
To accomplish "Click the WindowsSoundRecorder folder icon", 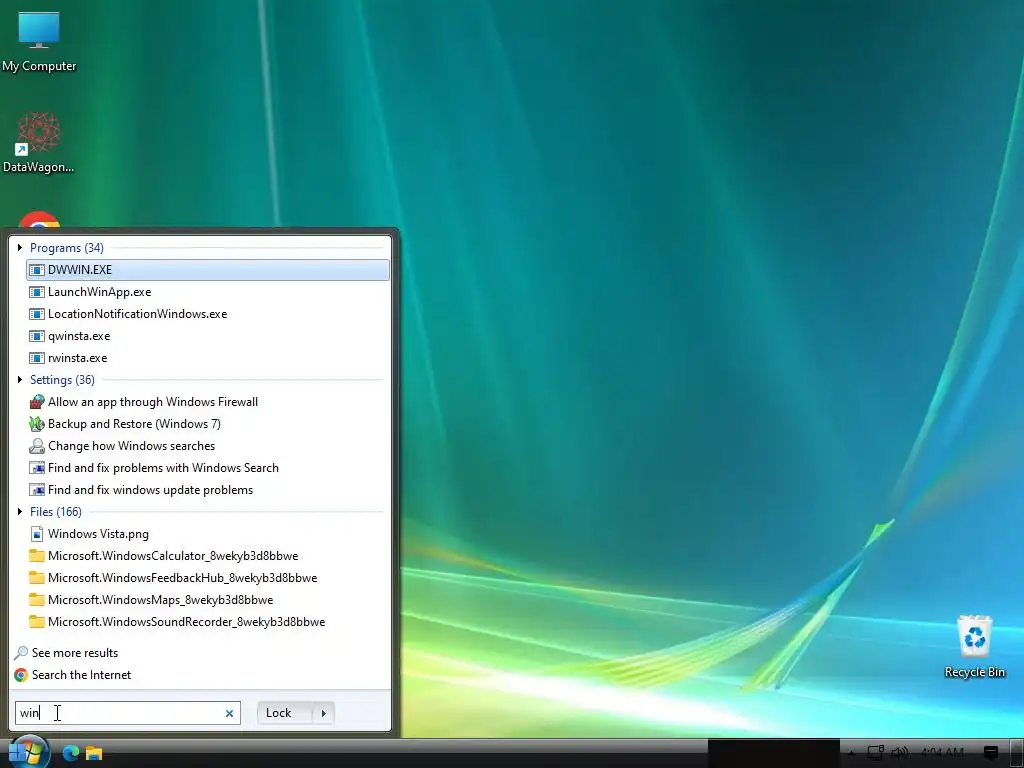I will click(37, 622).
